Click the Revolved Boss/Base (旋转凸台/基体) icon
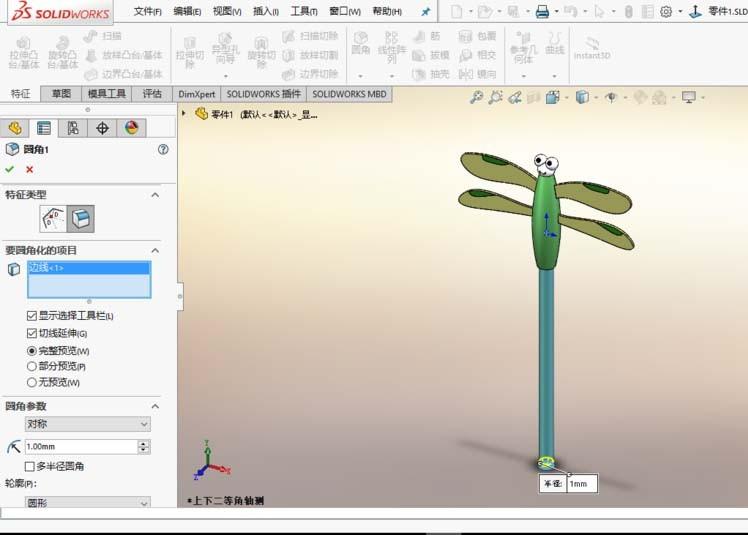The width and height of the screenshot is (748, 535). tap(62, 52)
